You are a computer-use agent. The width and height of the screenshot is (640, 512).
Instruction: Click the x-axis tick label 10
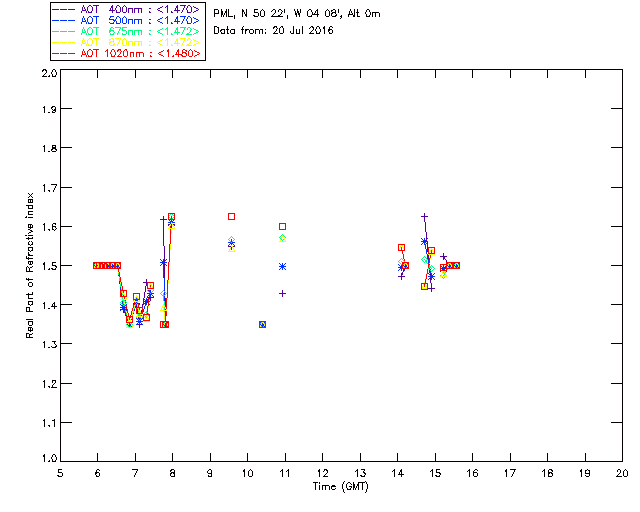pyautogui.click(x=247, y=473)
